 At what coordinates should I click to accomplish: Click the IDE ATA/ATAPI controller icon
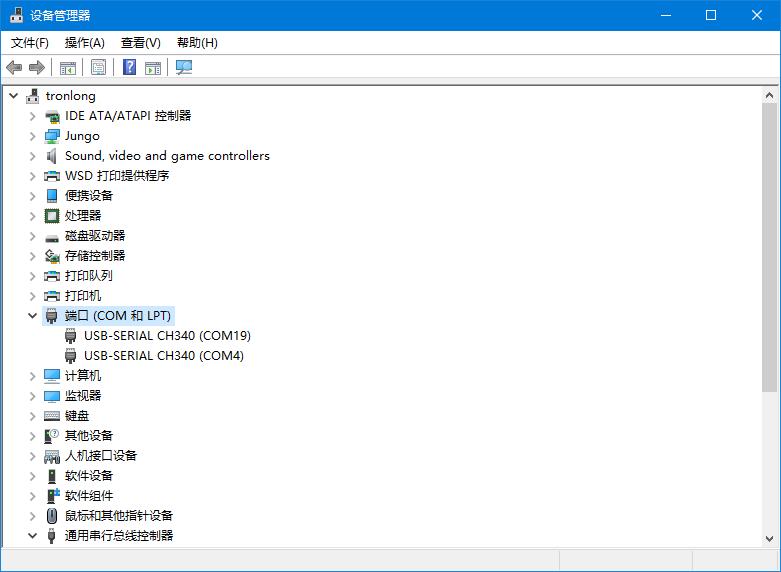(x=52, y=117)
